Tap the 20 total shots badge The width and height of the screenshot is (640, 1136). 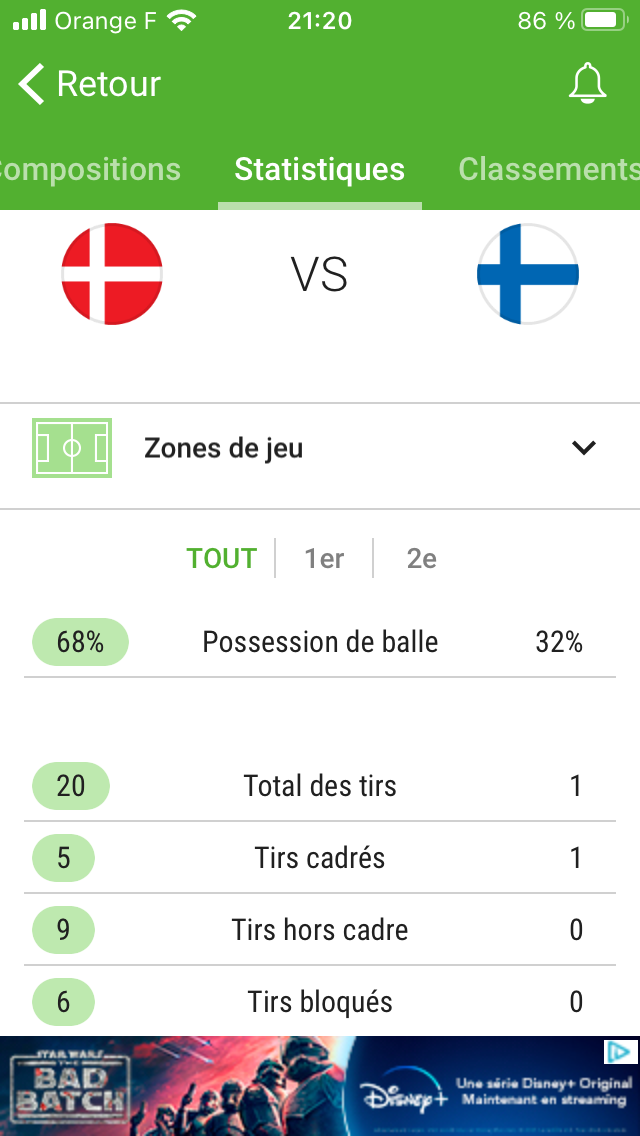[71, 786]
